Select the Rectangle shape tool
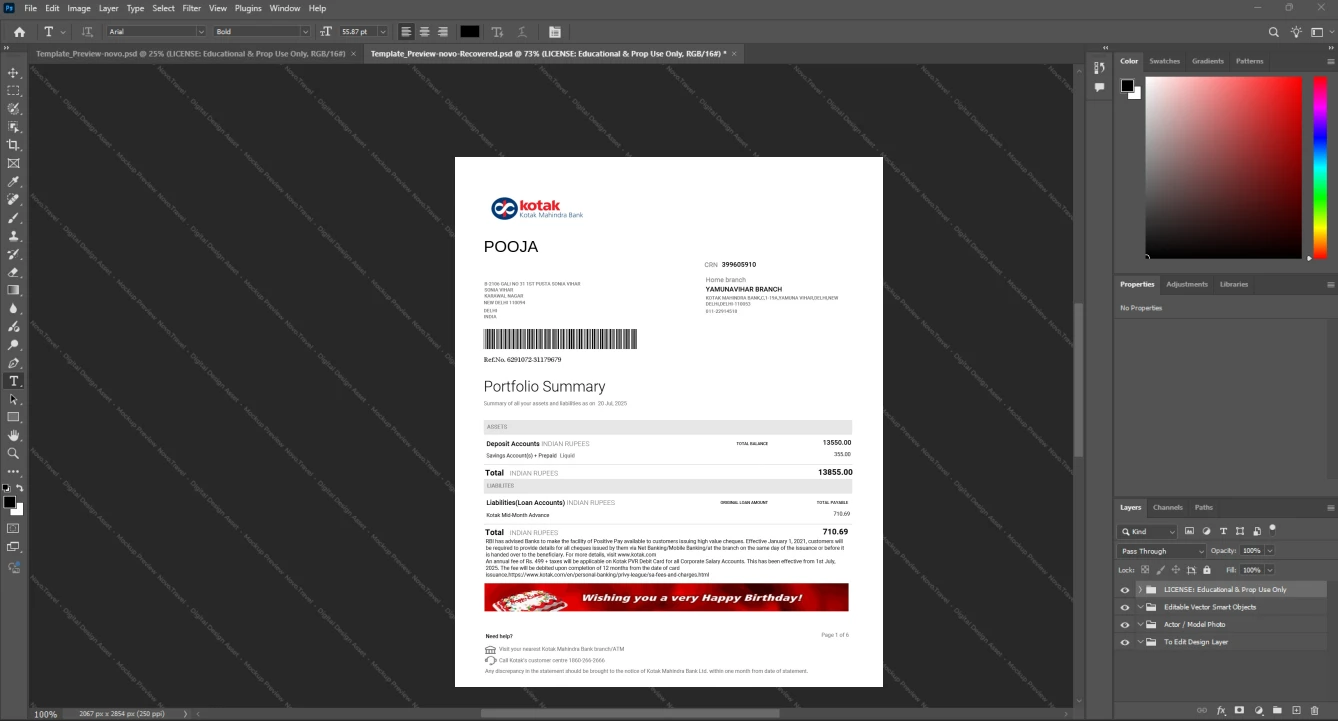 [x=14, y=417]
